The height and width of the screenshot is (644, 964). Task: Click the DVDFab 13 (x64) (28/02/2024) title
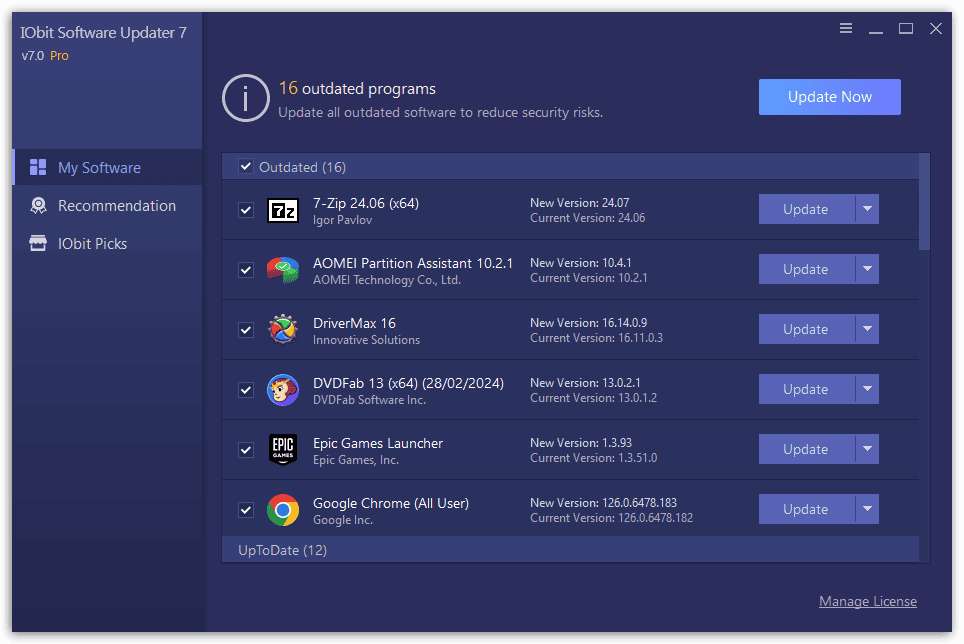[408, 383]
